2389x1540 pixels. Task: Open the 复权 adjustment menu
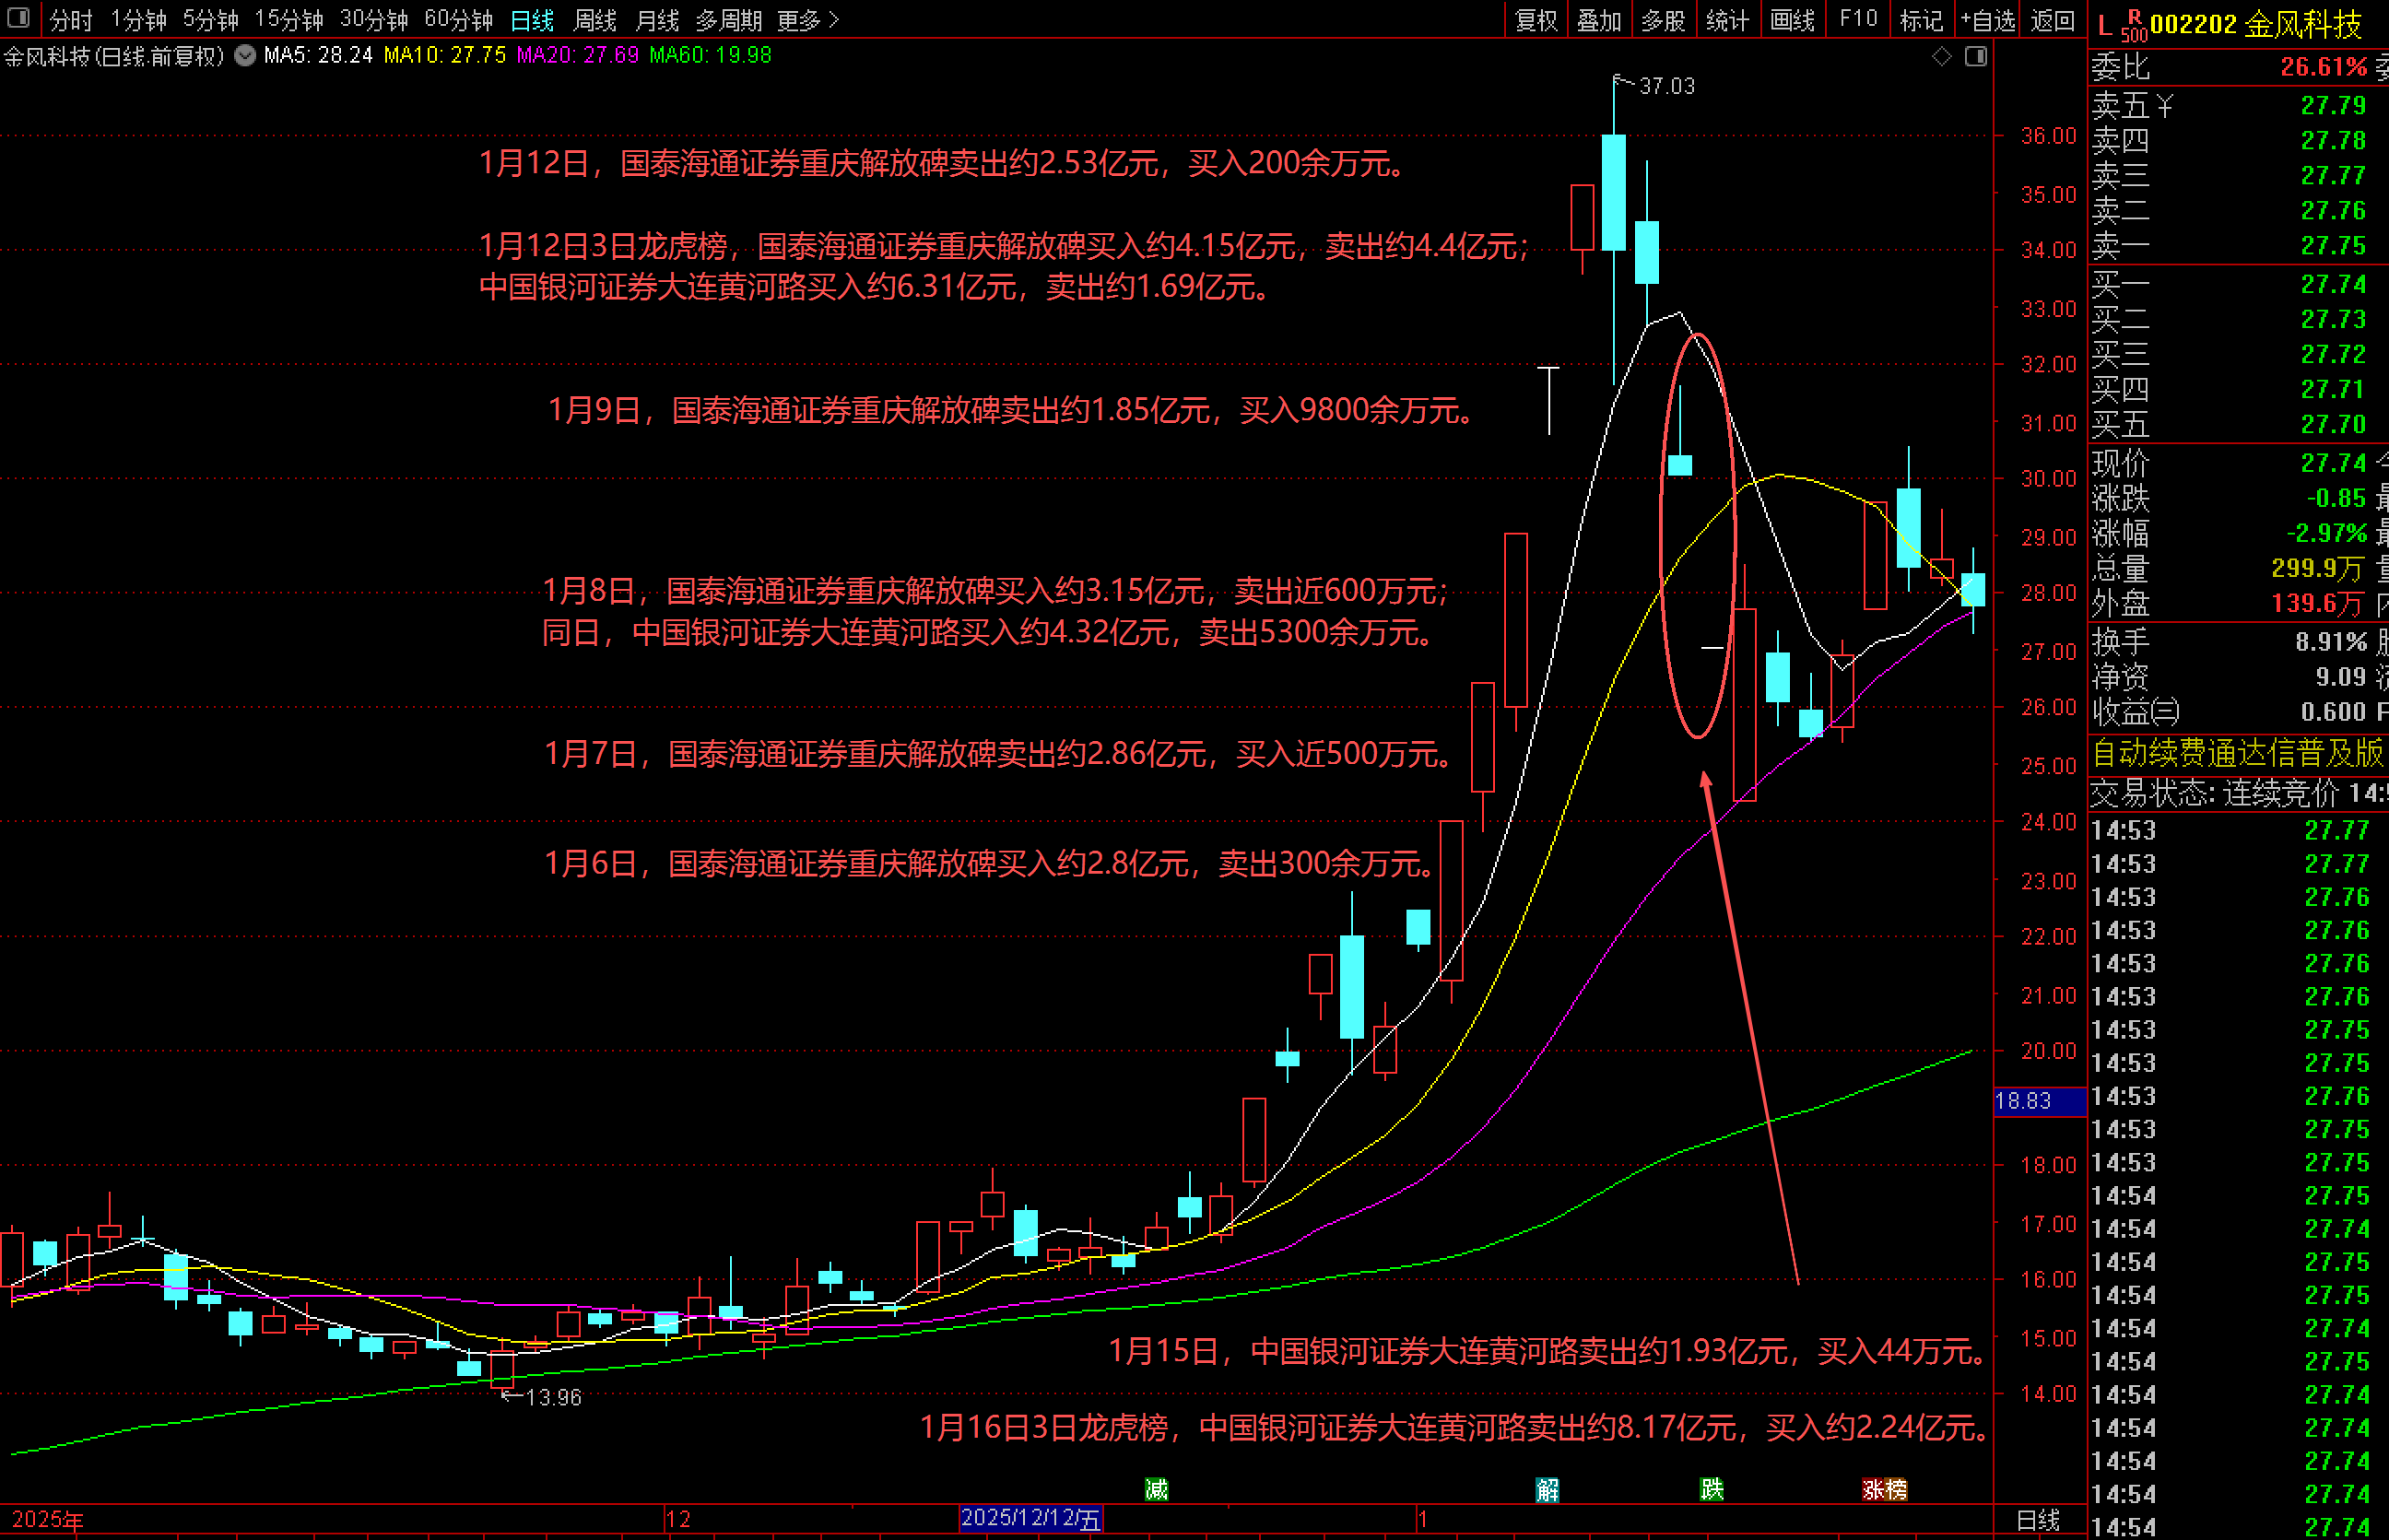(1536, 20)
